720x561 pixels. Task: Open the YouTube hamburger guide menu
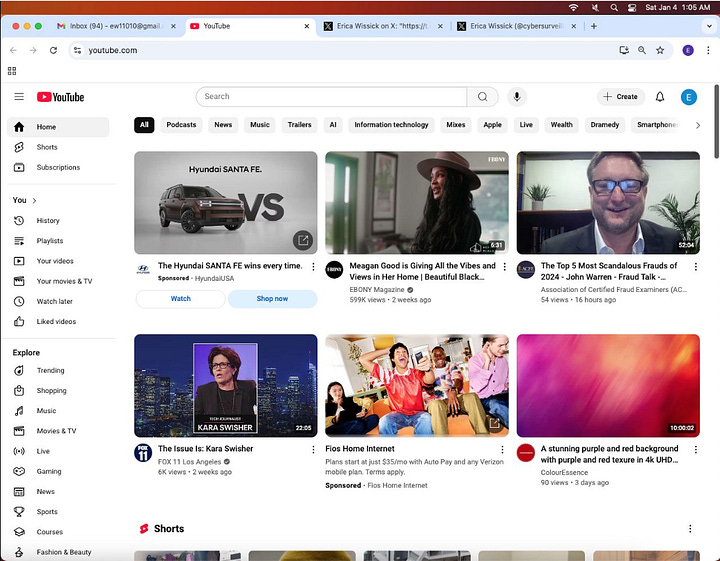(x=19, y=97)
